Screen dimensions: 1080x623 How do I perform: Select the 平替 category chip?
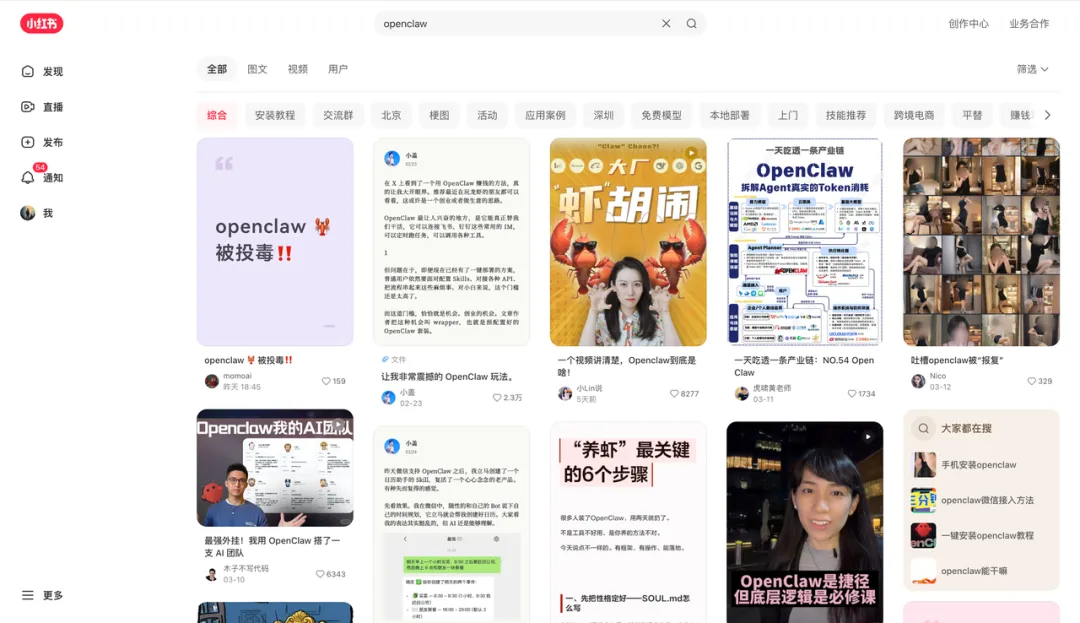pos(973,115)
